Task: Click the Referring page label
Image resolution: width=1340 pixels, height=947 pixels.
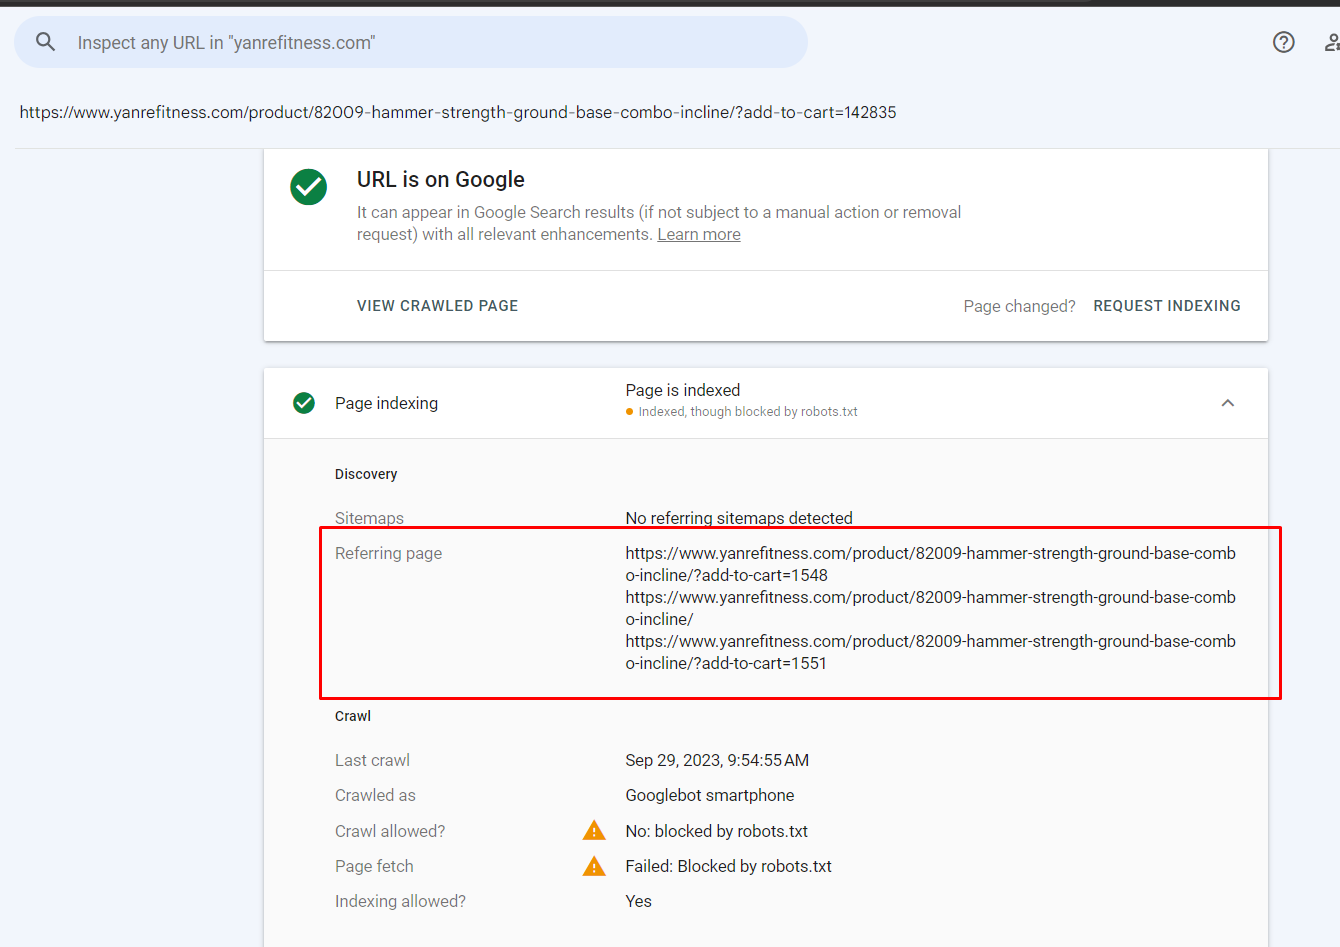Action: pyautogui.click(x=388, y=553)
